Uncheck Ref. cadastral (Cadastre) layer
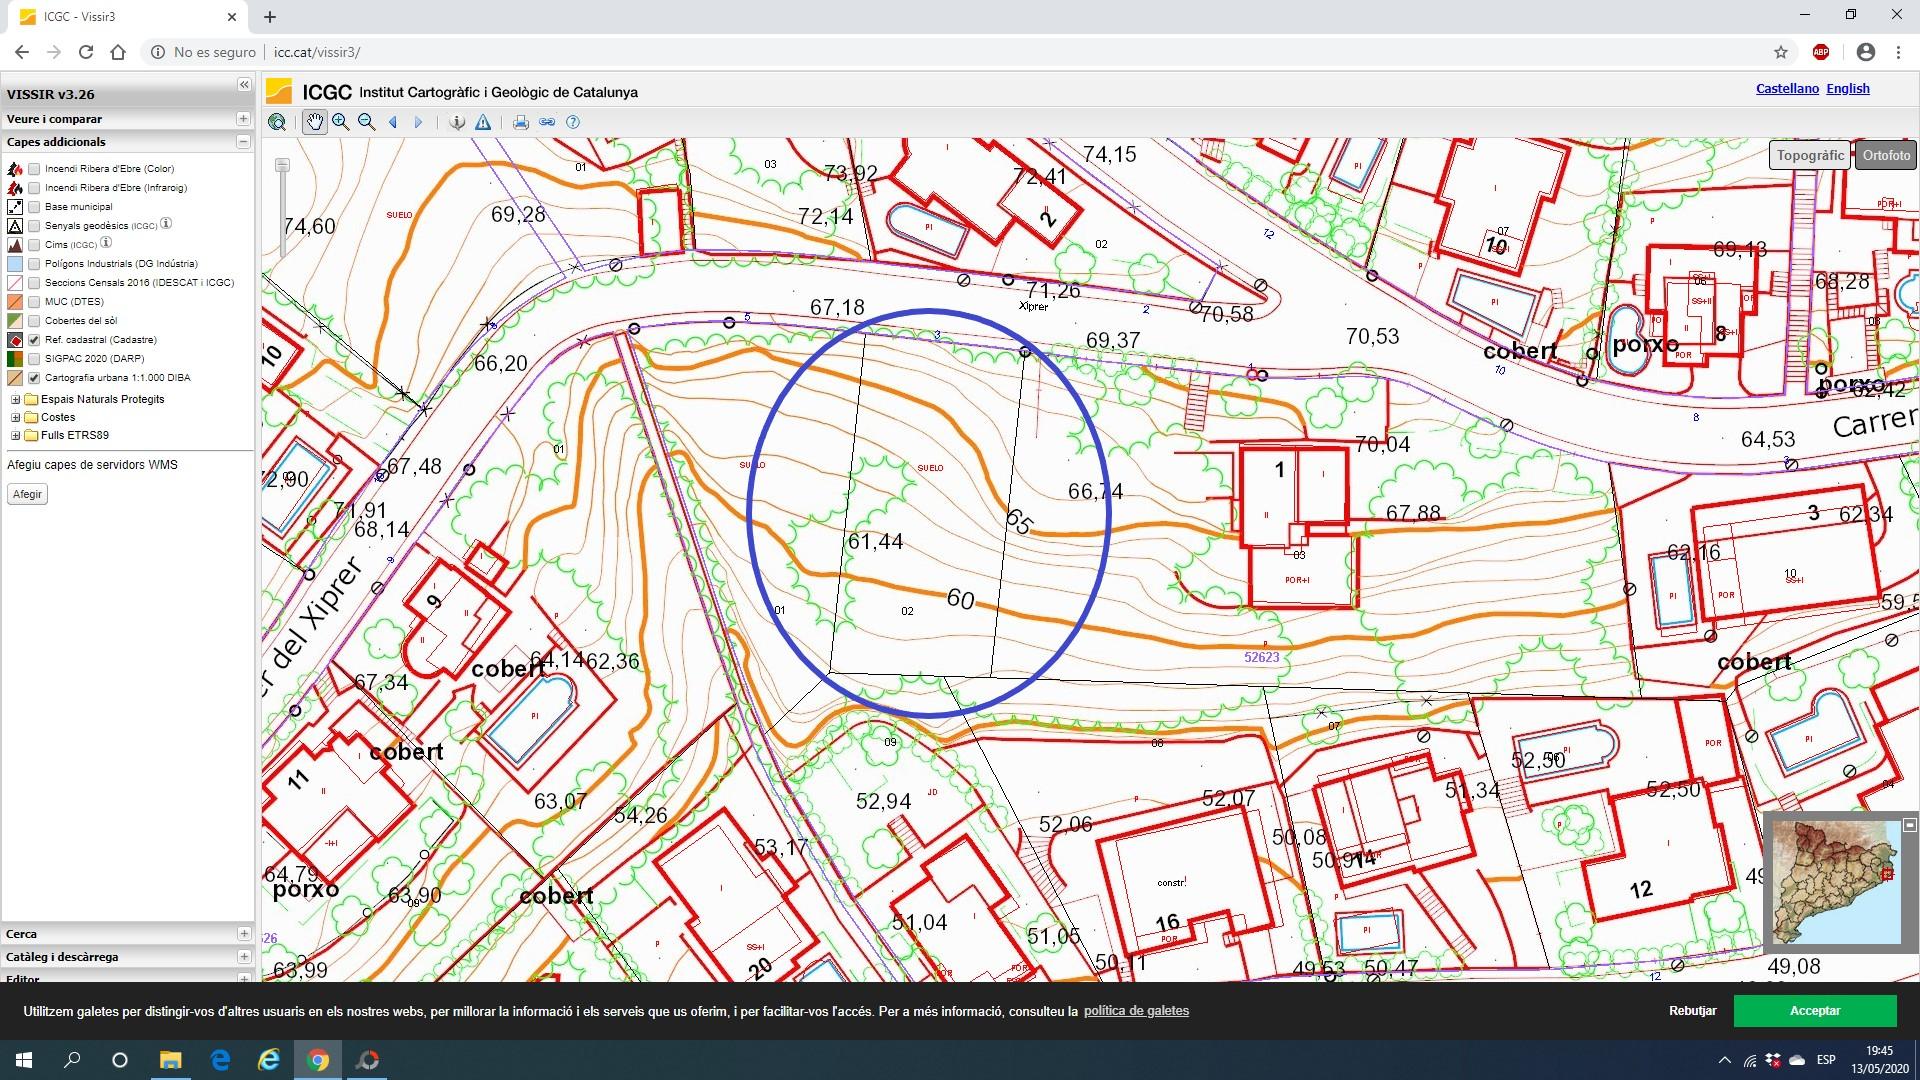Viewport: 1920px width, 1080px height. 35,340
